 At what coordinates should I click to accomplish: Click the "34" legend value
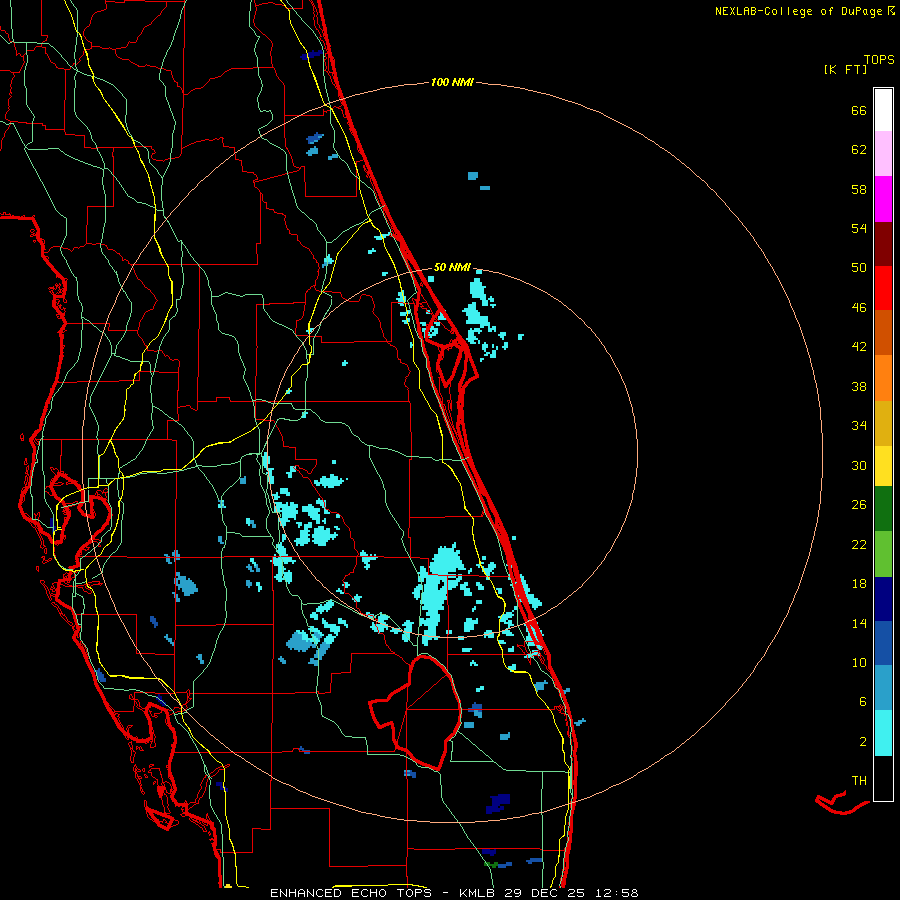point(859,425)
